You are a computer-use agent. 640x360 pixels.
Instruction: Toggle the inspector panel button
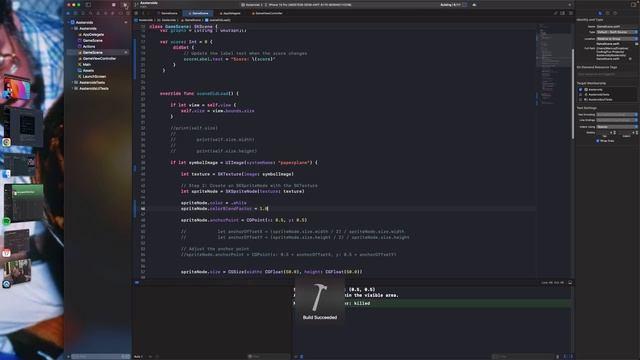[634, 5]
